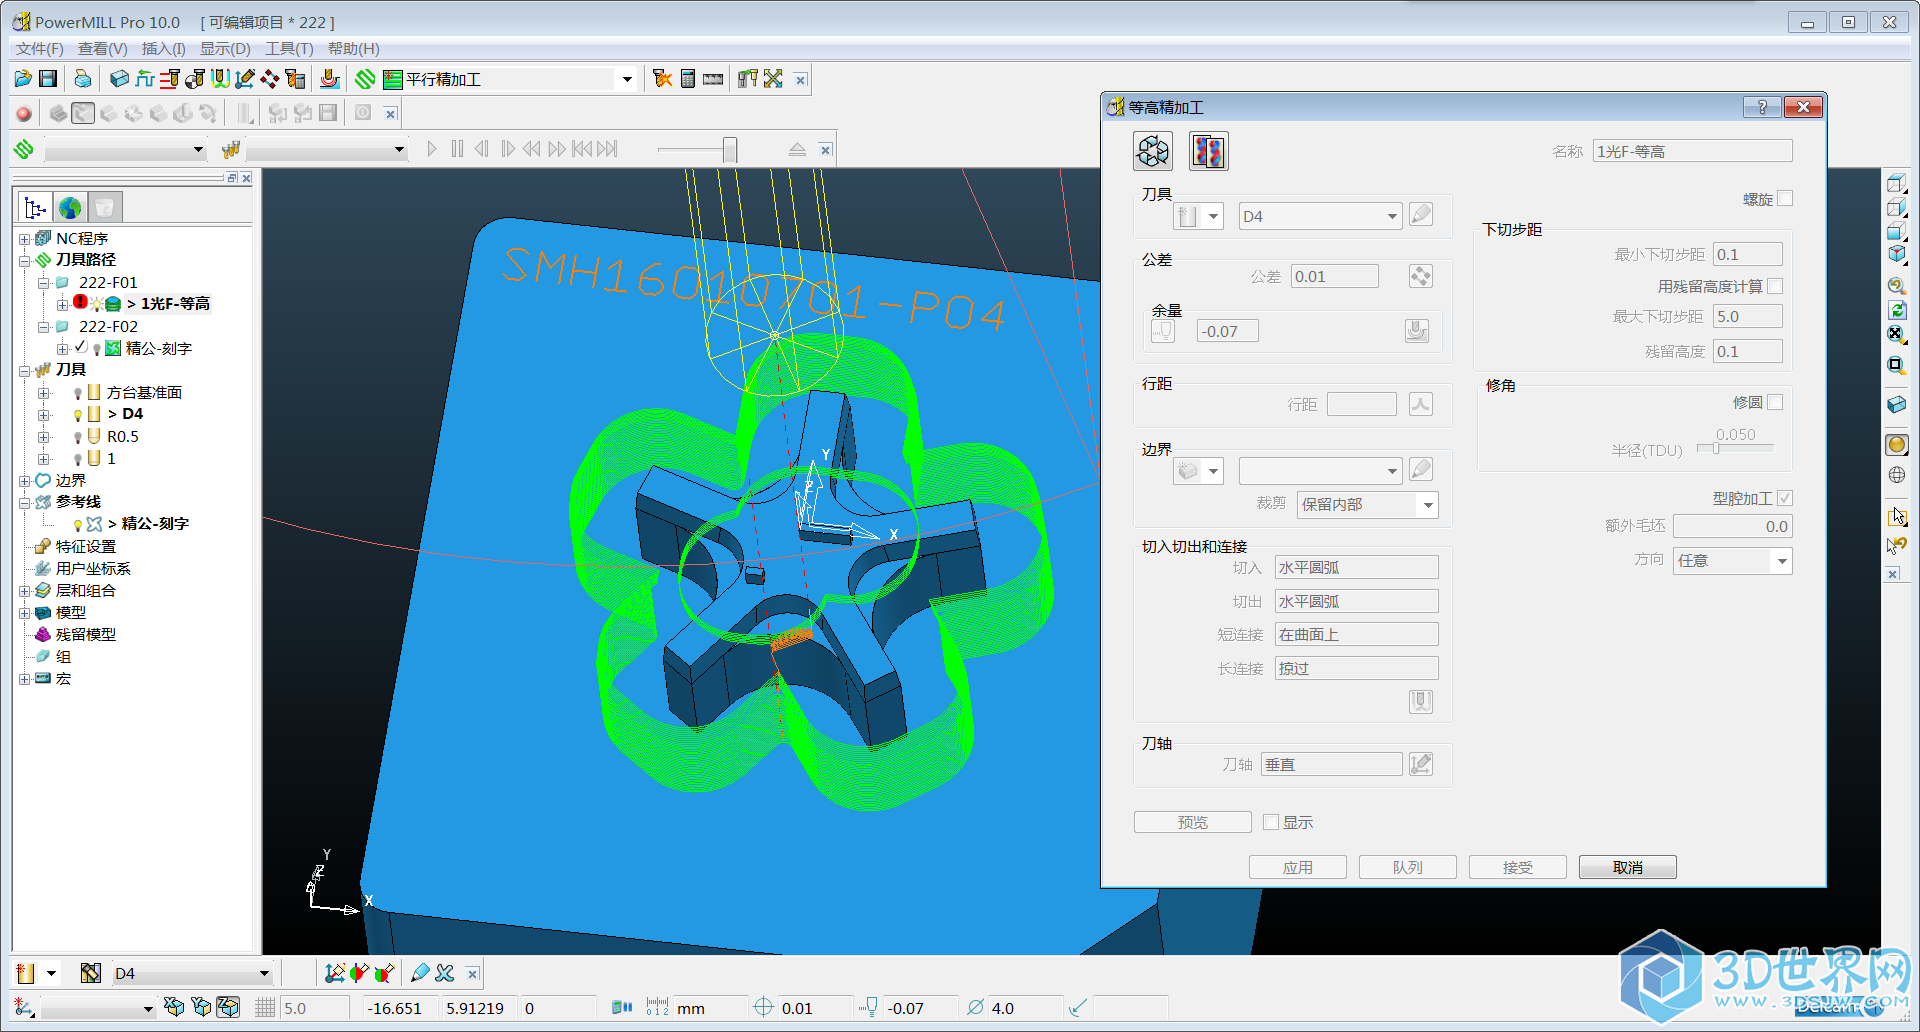Open the Block definition icon
The image size is (1920, 1032).
(x=120, y=79)
